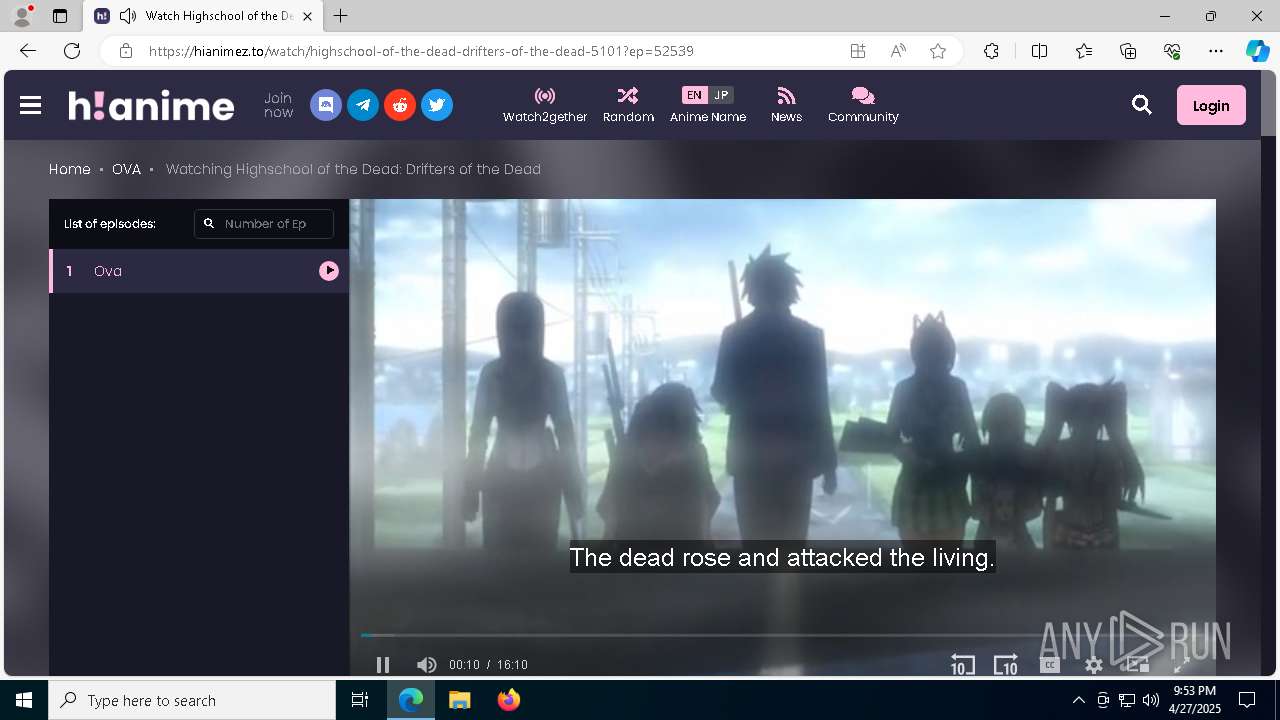Open Edge Settings and more menu
The image size is (1280, 720).
pyautogui.click(x=1216, y=51)
